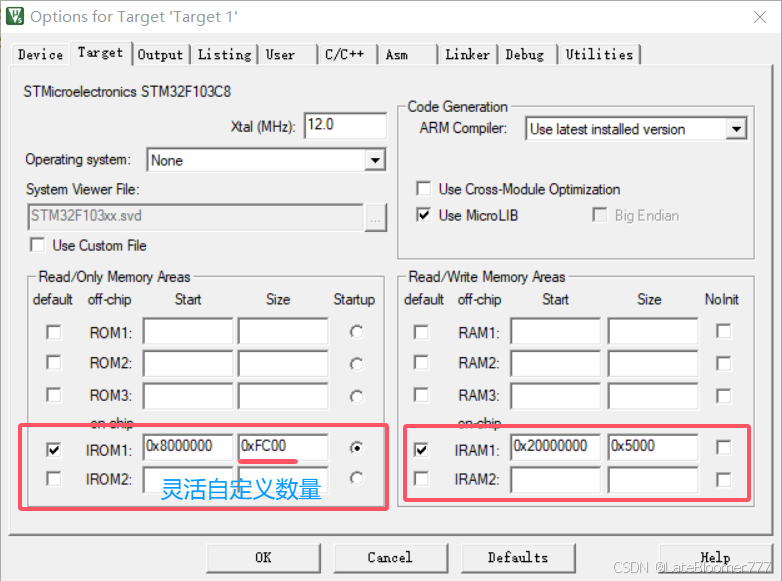This screenshot has width=782, height=581.
Task: Check the RAM2 default checkbox
Action: coord(421,363)
